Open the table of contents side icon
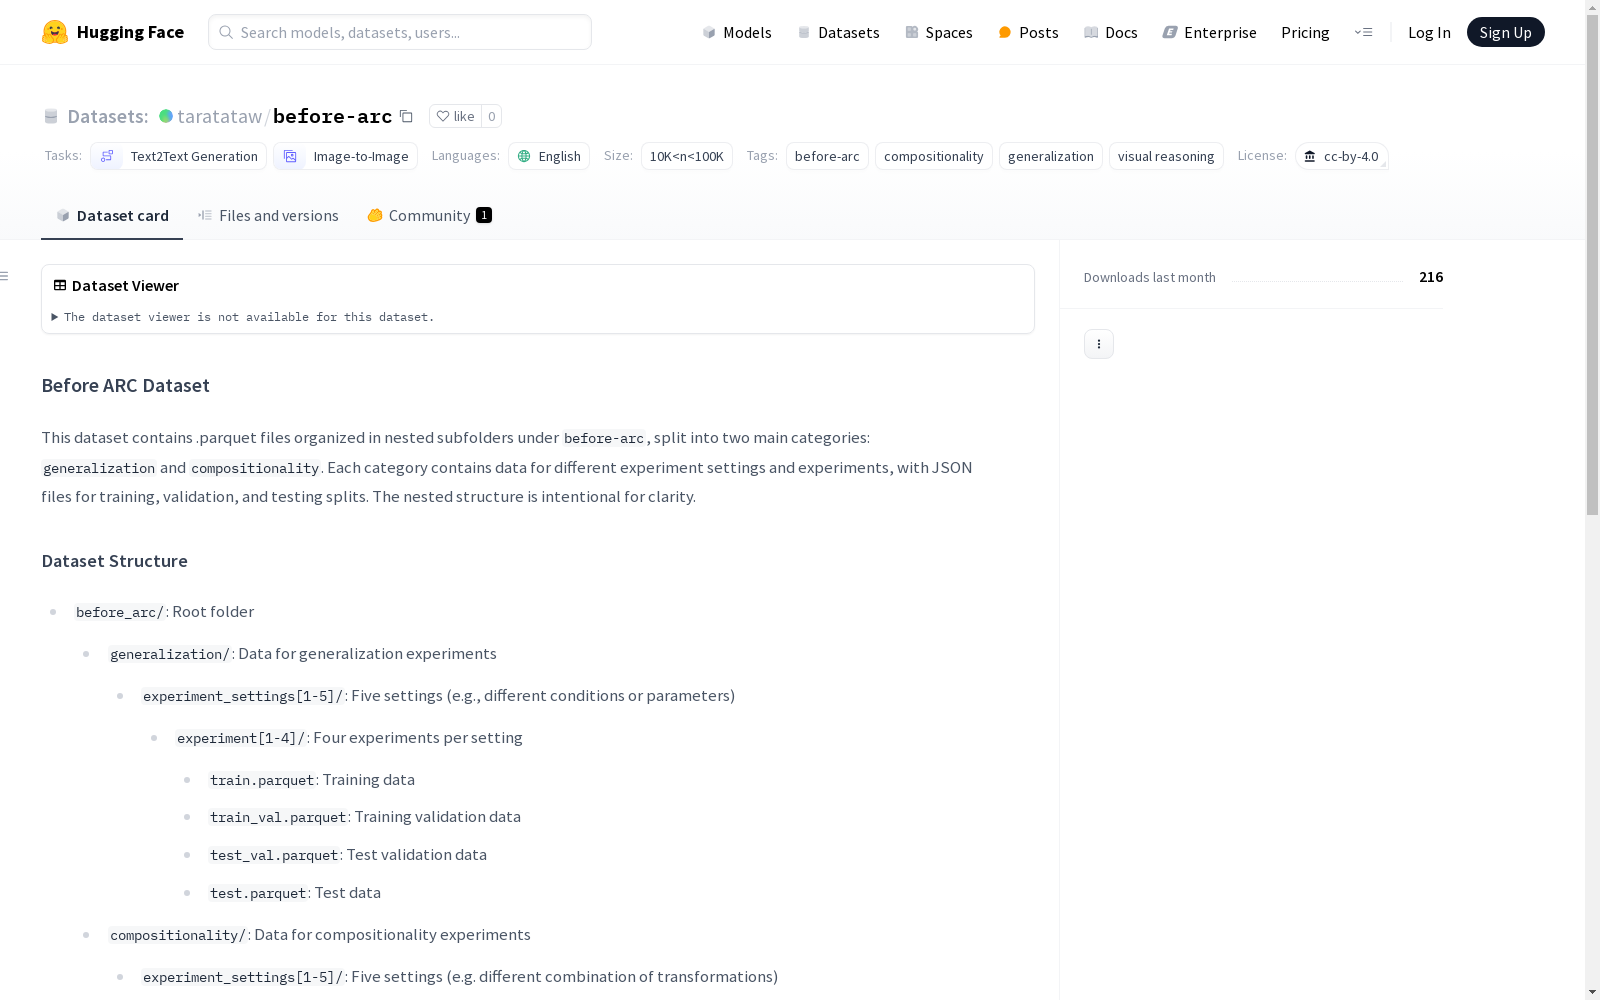1600x1000 pixels. coord(5,276)
